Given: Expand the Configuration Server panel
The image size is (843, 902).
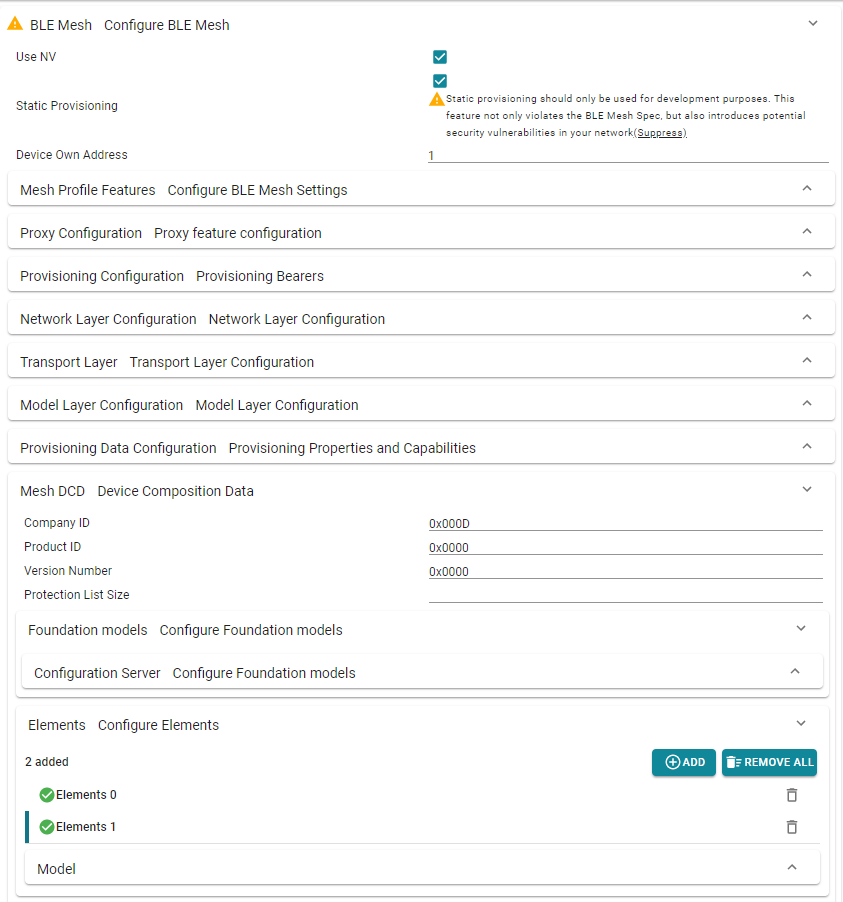Looking at the screenshot, I should [795, 672].
